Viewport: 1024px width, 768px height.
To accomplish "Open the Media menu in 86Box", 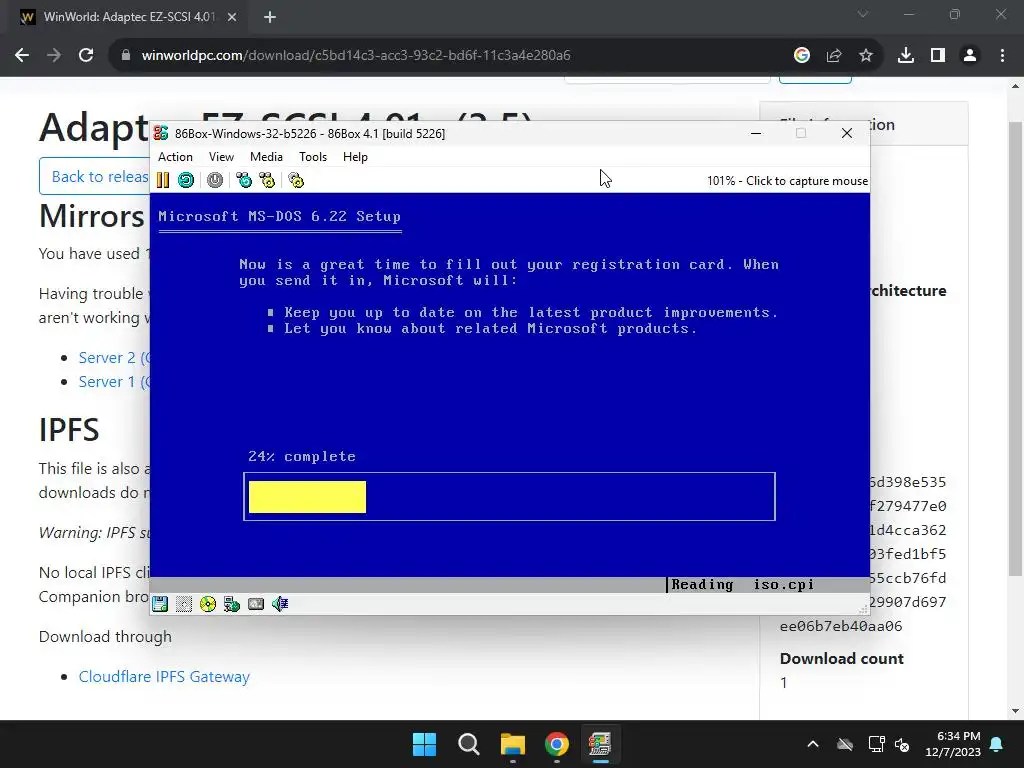I will (x=266, y=157).
